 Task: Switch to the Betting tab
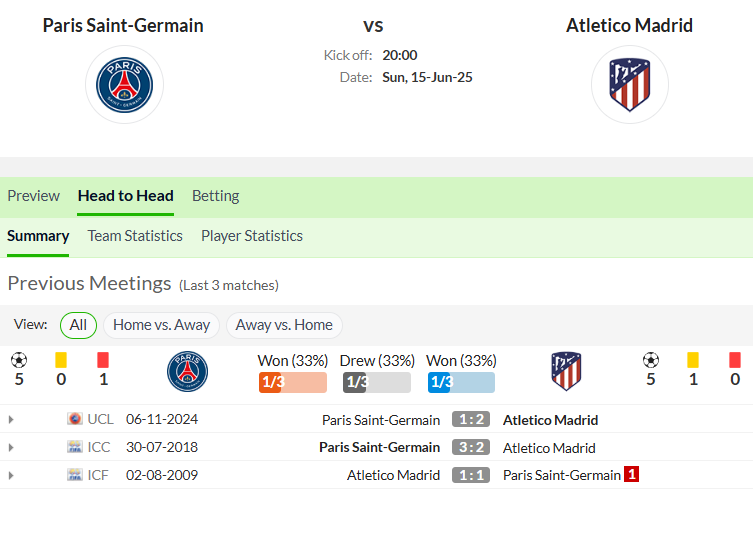click(x=216, y=196)
